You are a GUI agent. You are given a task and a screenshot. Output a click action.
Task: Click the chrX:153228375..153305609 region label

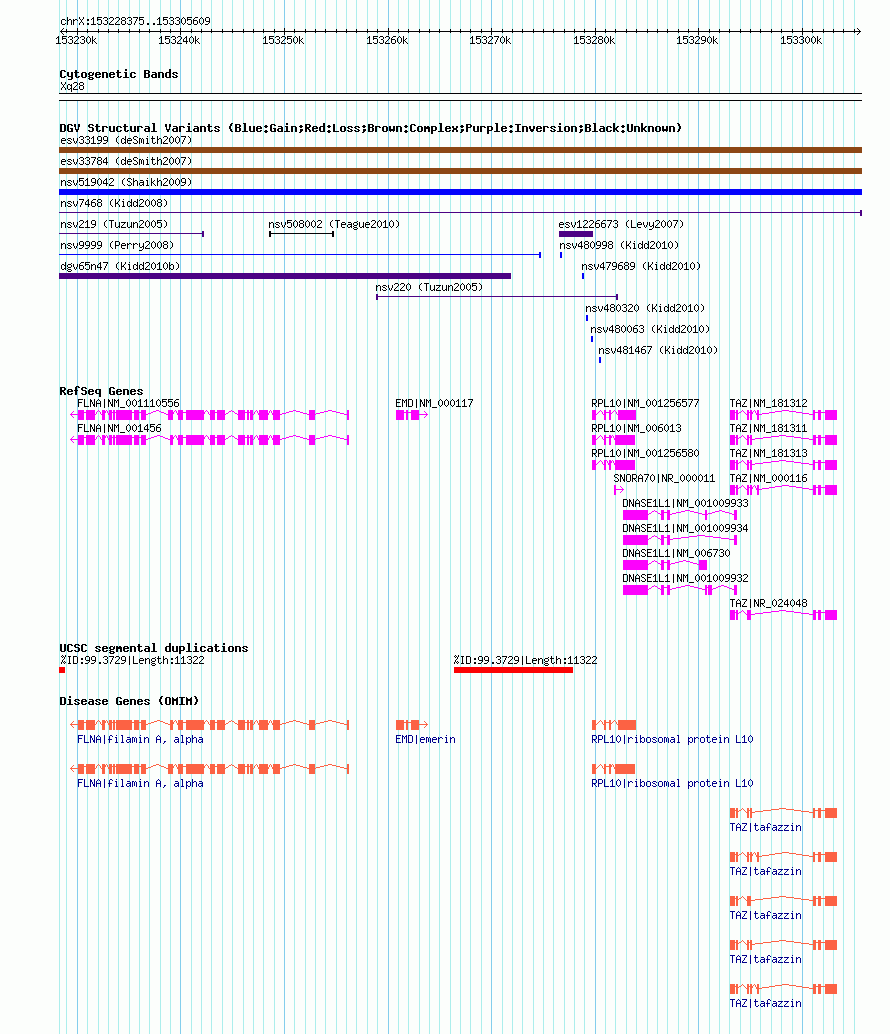[x=135, y=21]
